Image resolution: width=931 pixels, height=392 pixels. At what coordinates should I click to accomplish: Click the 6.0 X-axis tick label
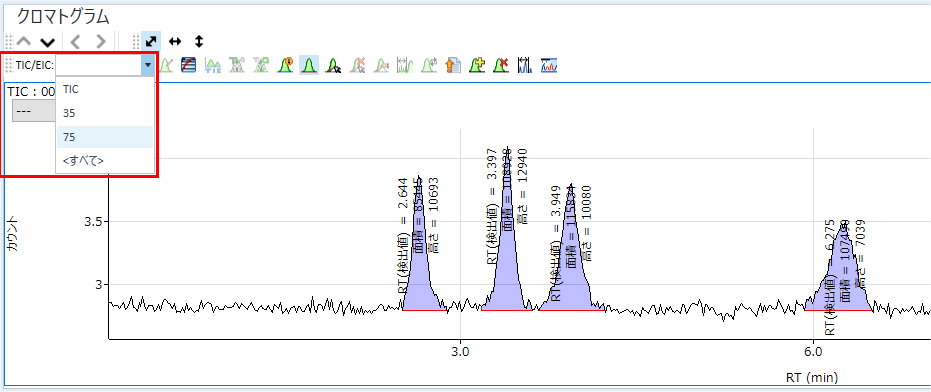(812, 351)
